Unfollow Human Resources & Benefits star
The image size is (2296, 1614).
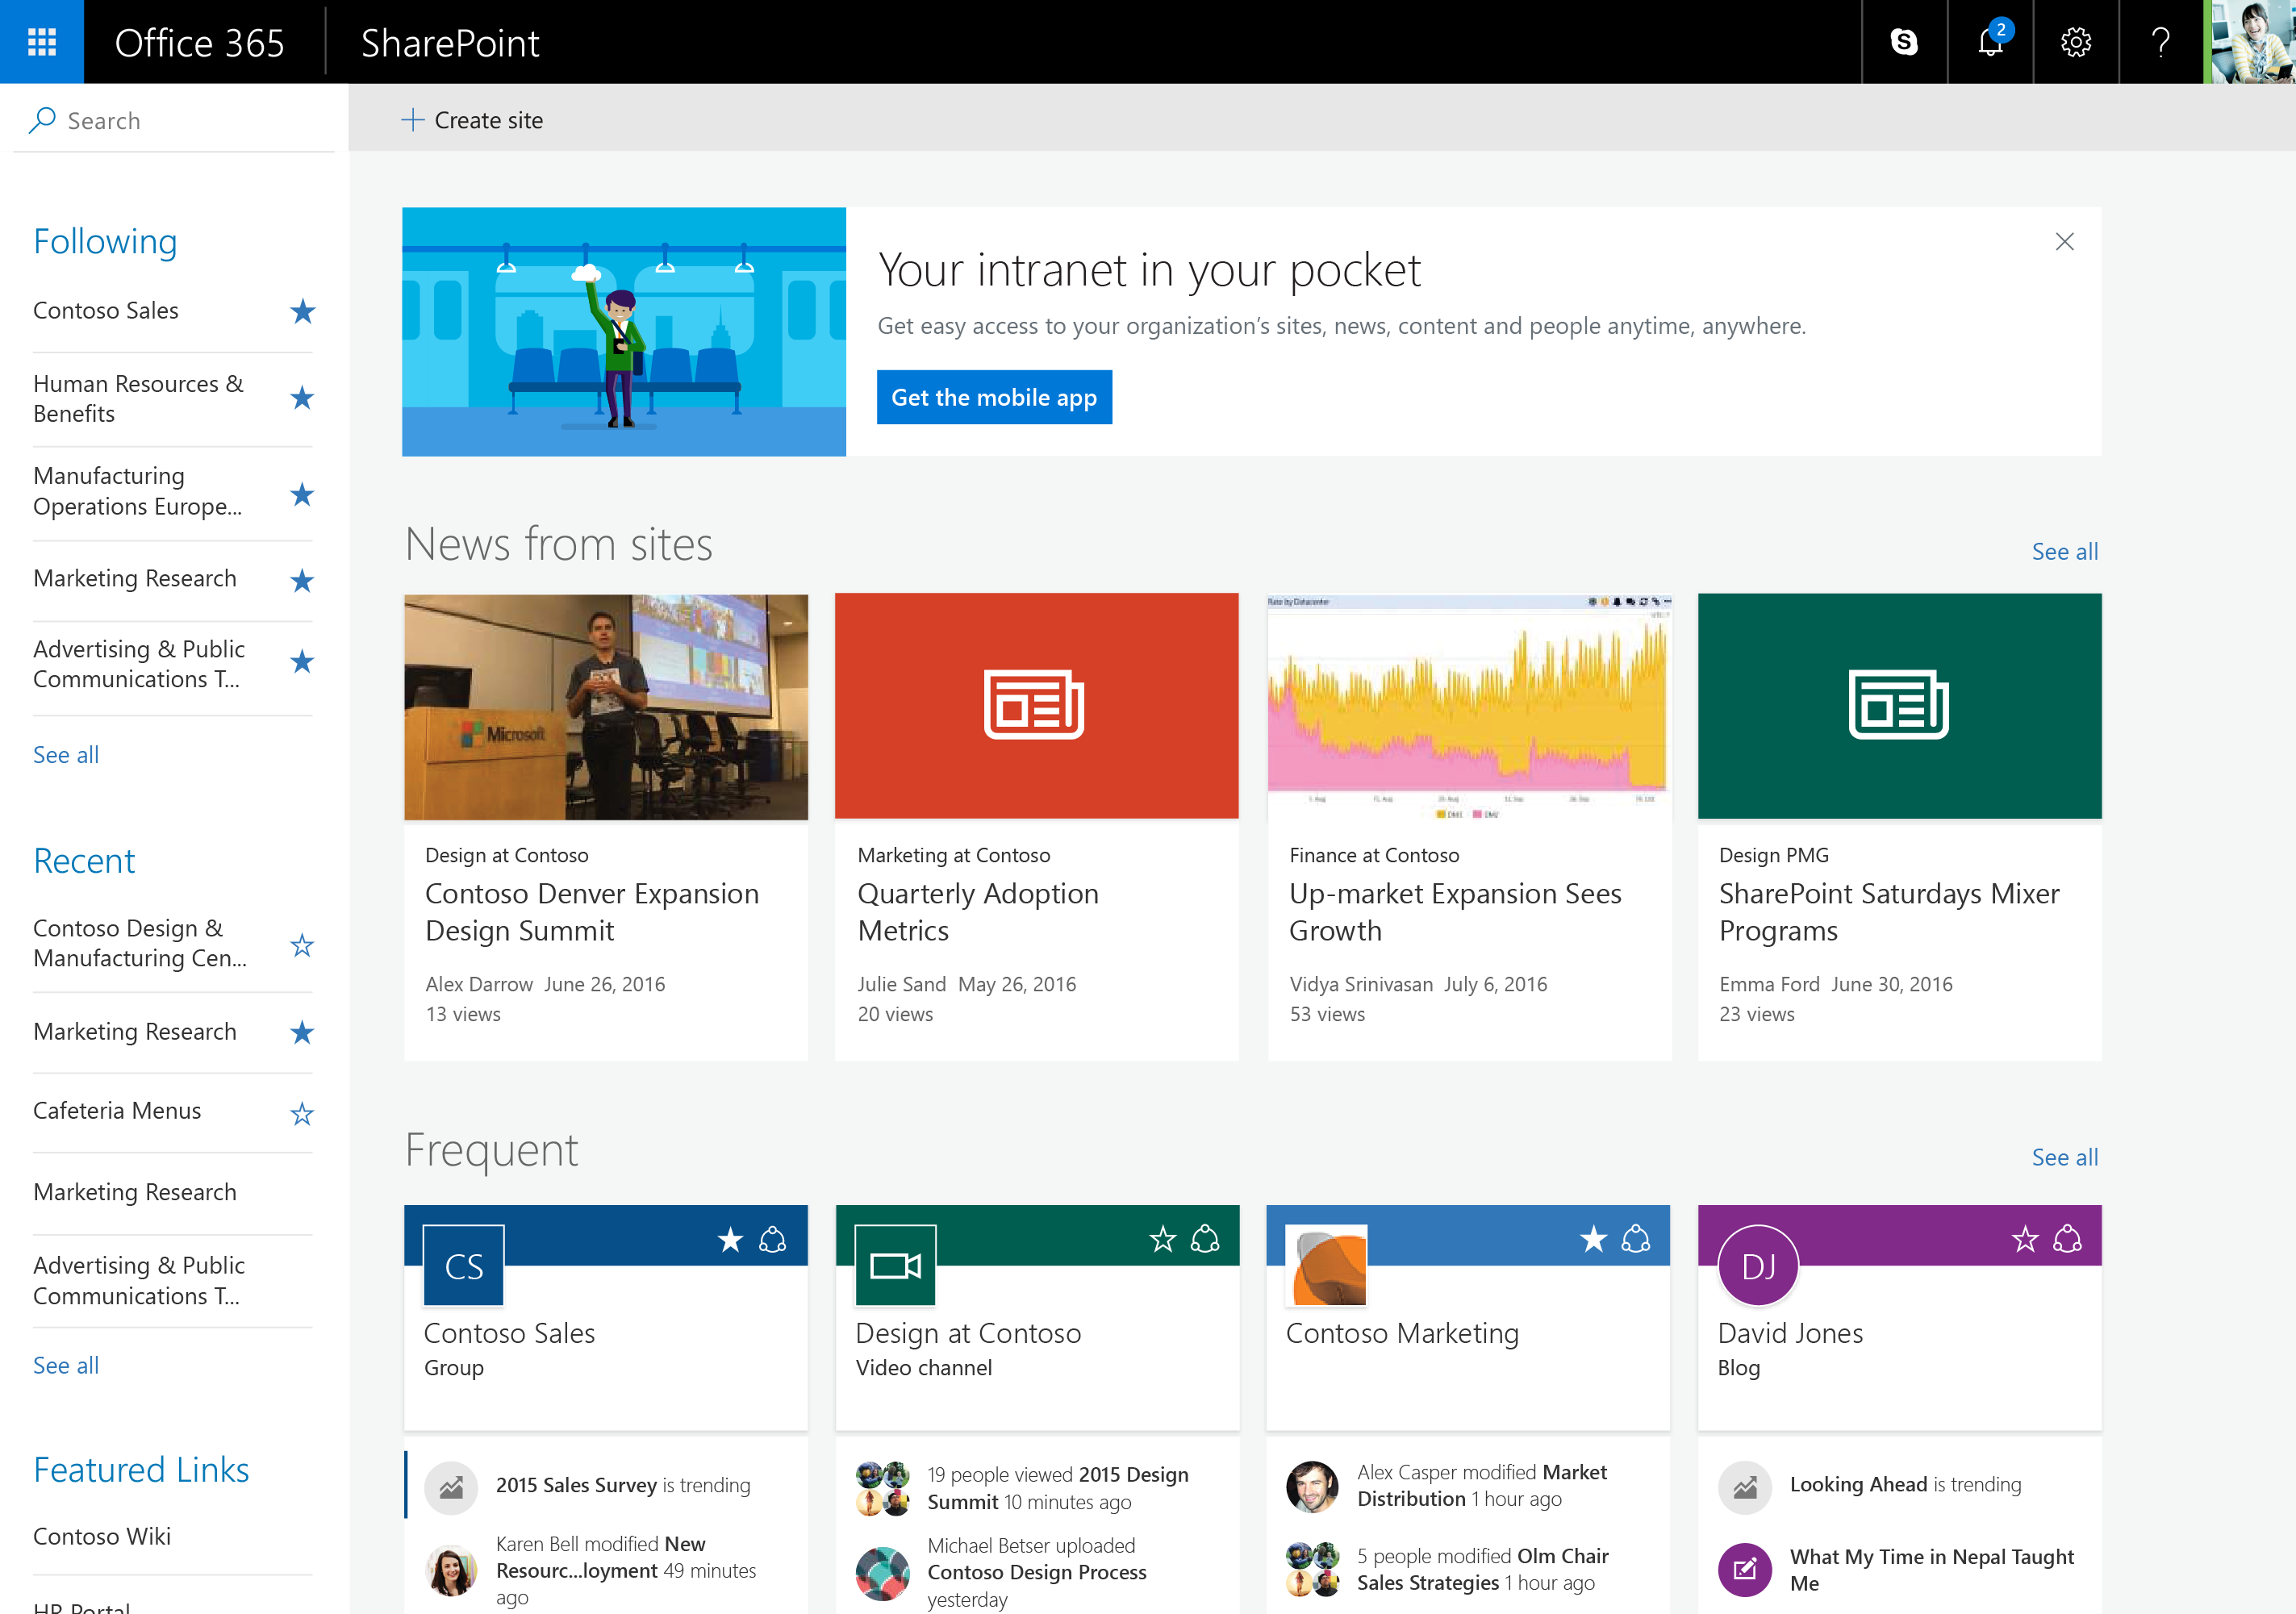302,399
